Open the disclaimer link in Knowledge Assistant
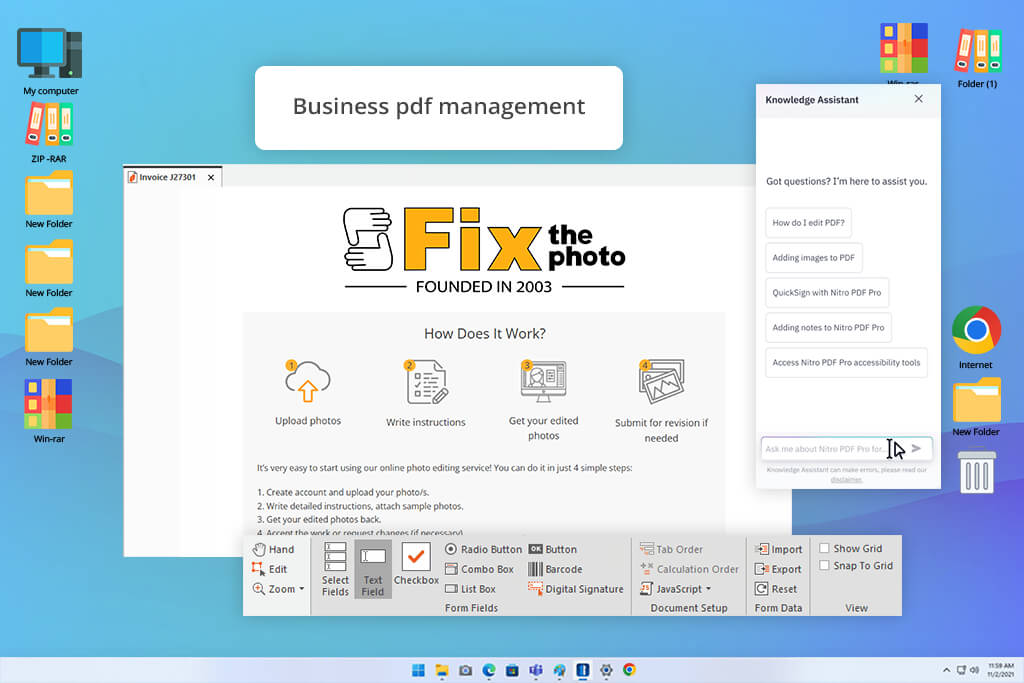This screenshot has height=683, width=1024. coord(846,479)
